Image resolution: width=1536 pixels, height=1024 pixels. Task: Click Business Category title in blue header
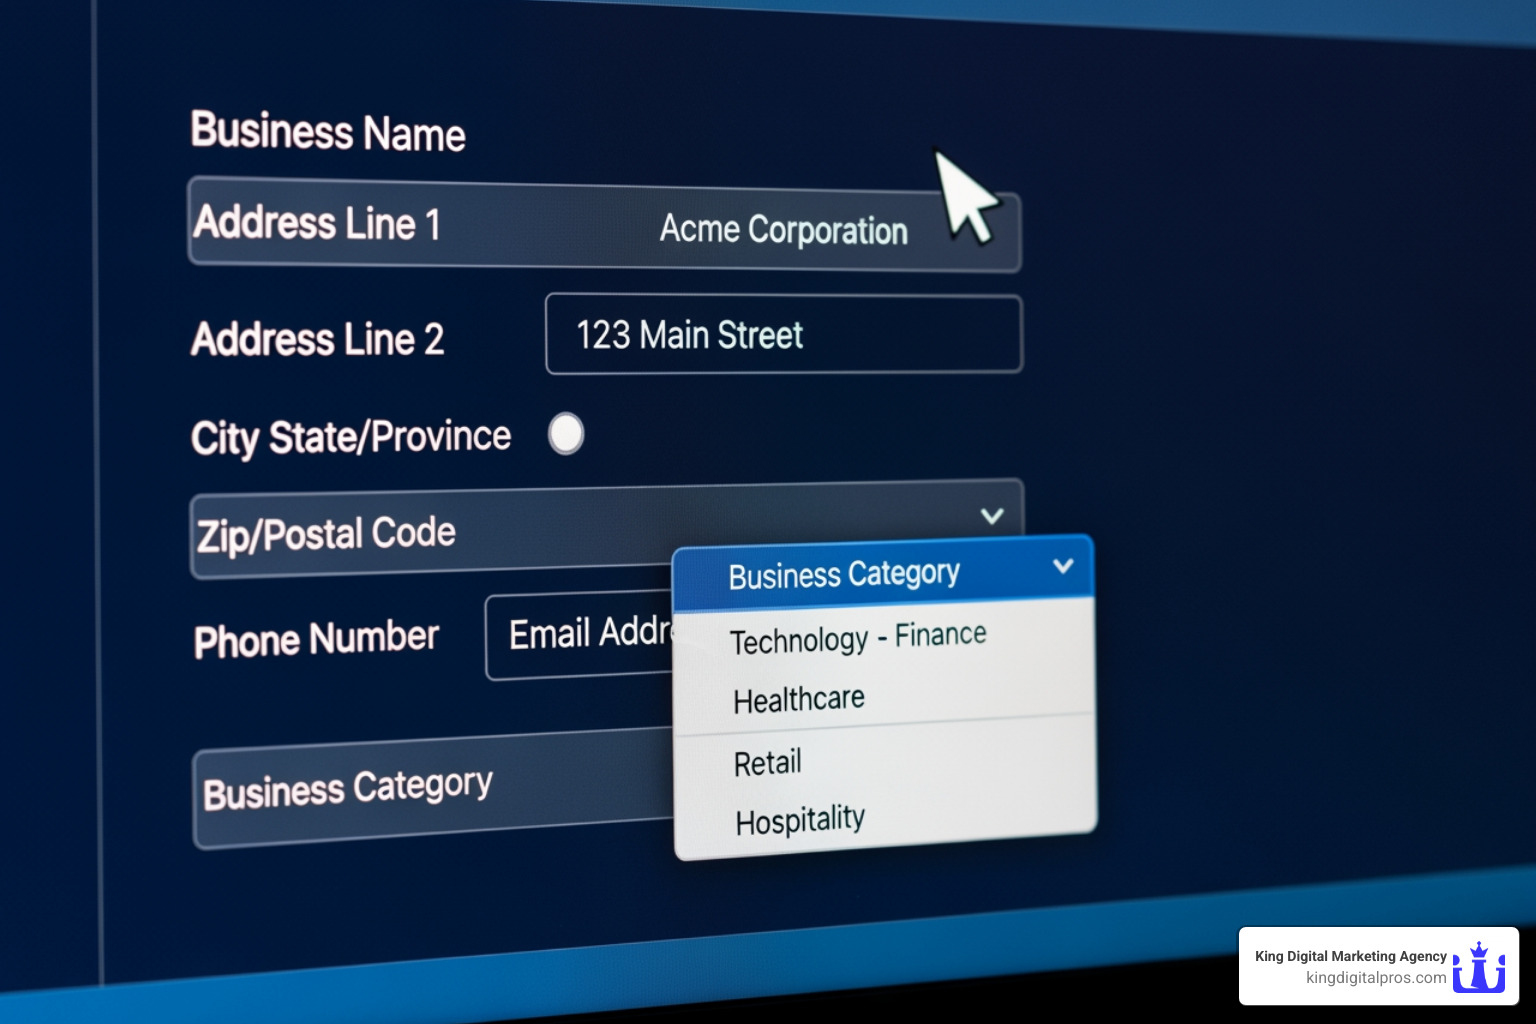click(843, 575)
